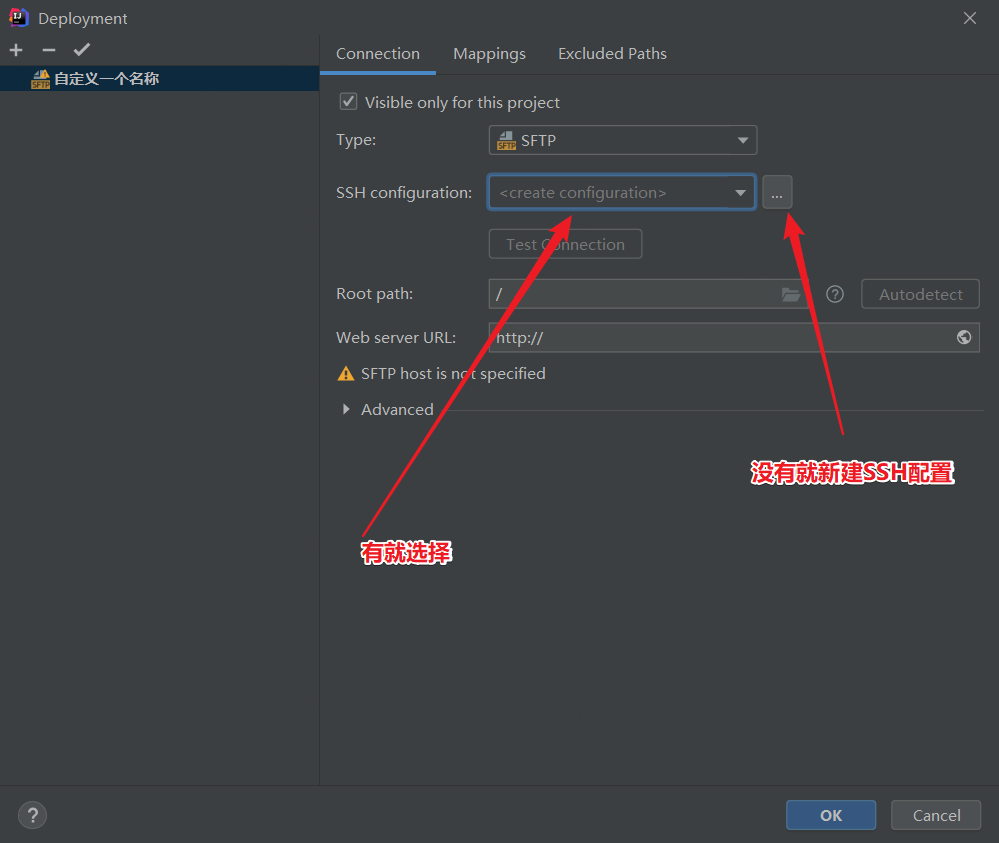Click into the Web server URL field
Image resolution: width=999 pixels, height=843 pixels.
click(x=720, y=338)
